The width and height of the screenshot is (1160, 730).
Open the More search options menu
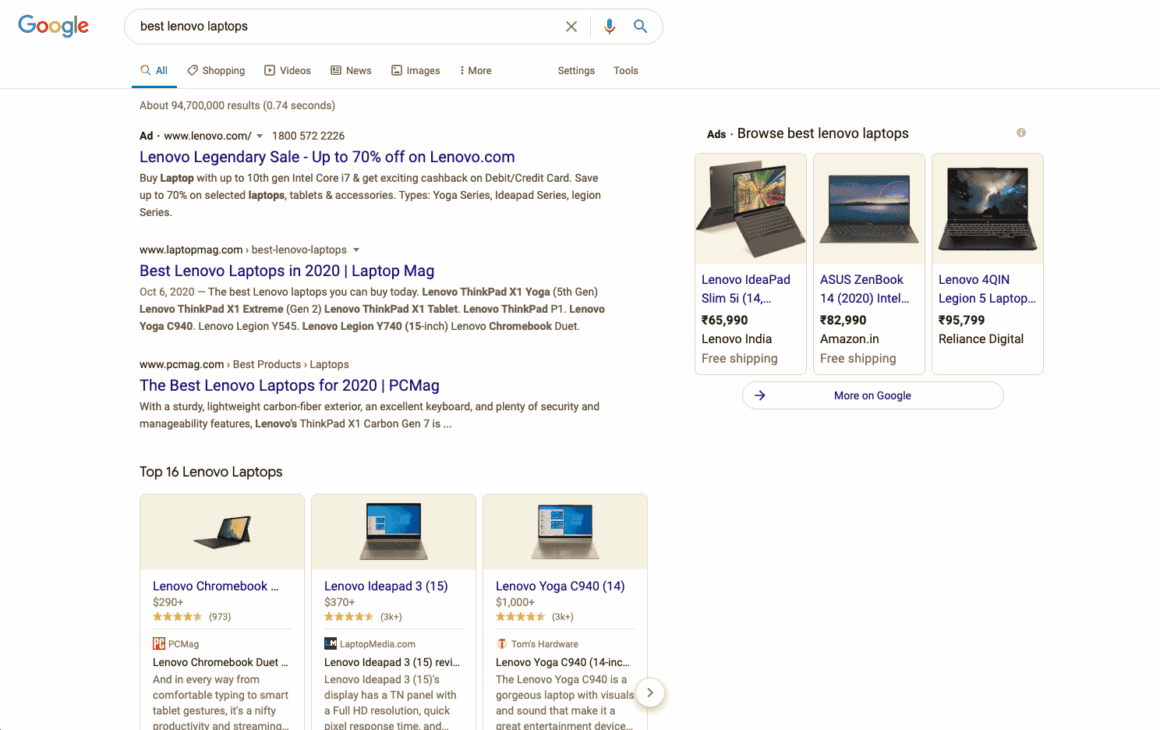coord(475,71)
